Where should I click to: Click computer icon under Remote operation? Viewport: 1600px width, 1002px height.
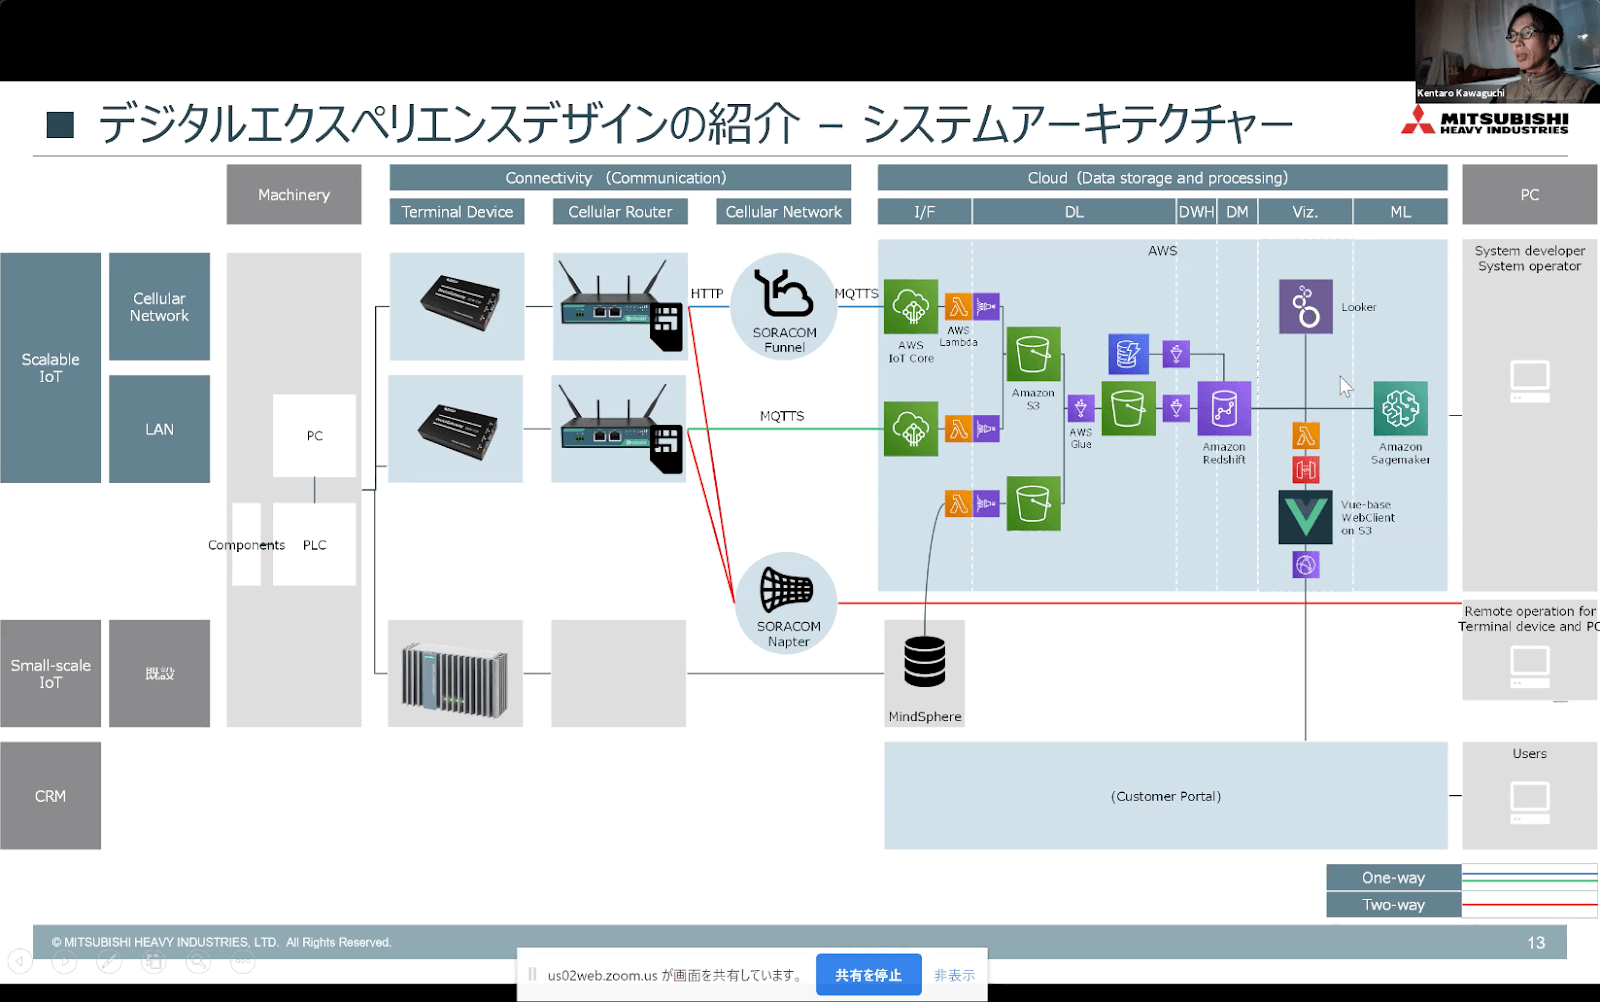pyautogui.click(x=1530, y=666)
